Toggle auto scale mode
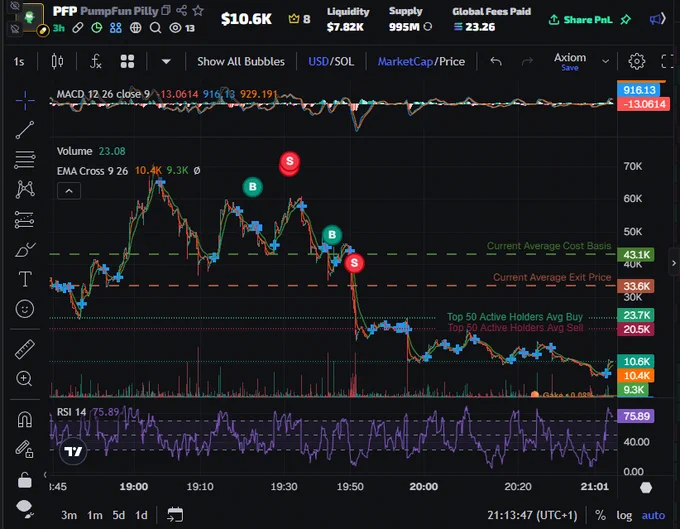The height and width of the screenshot is (529, 680). [653, 515]
